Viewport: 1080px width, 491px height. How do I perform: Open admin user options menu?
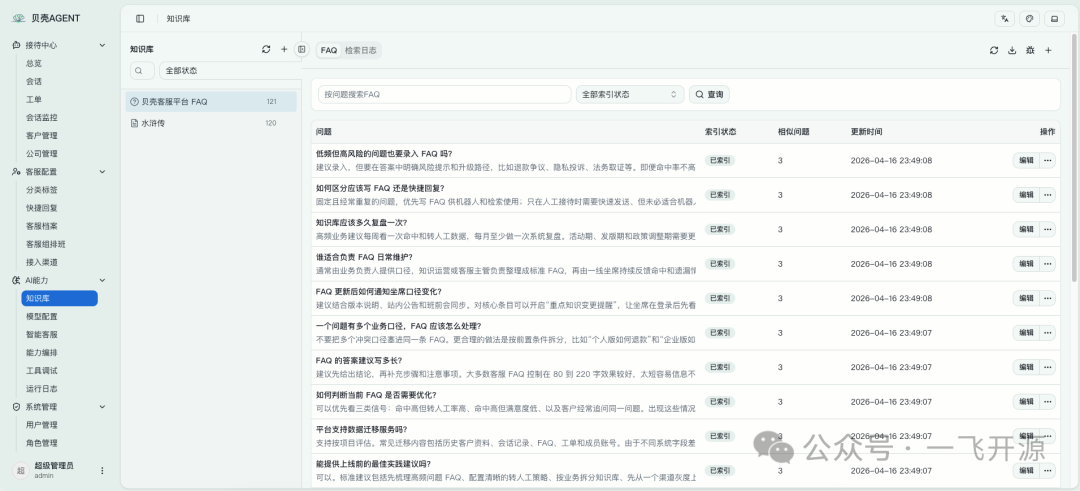(x=103, y=470)
